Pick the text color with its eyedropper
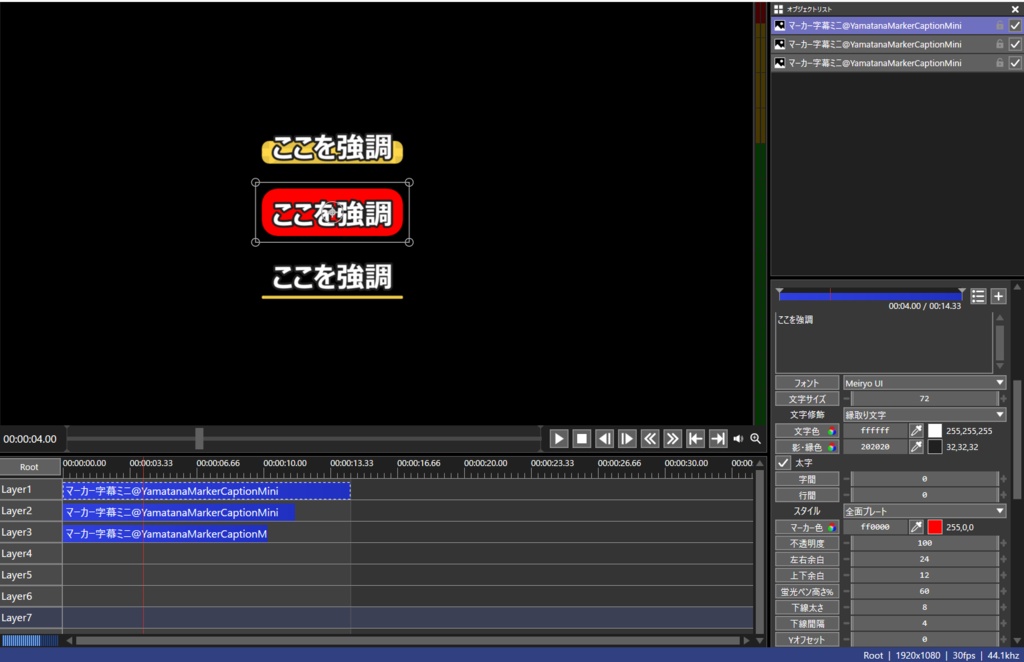 pos(916,431)
